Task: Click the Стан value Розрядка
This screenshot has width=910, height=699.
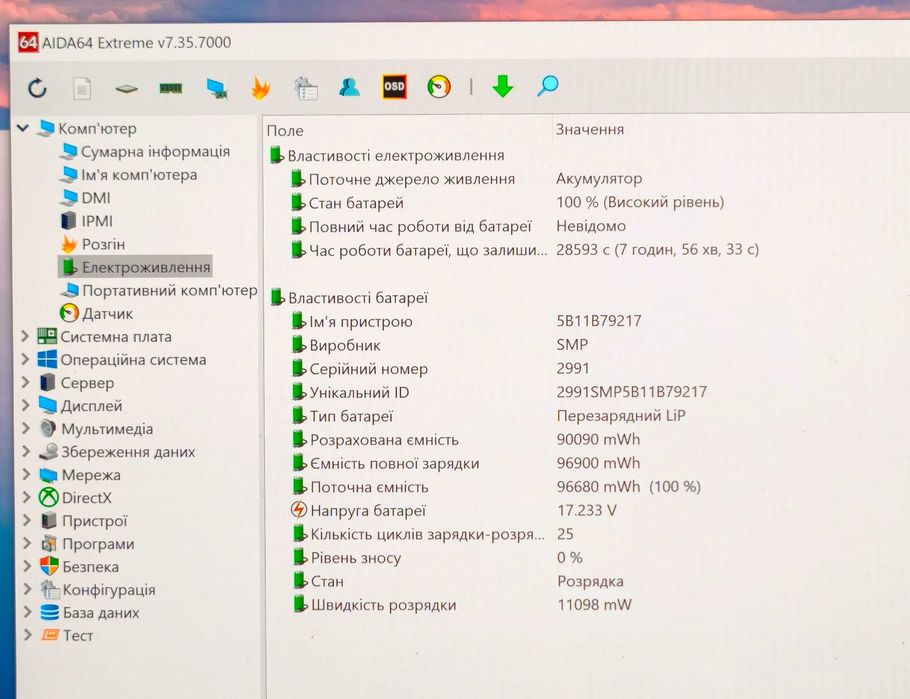Action: [x=590, y=581]
